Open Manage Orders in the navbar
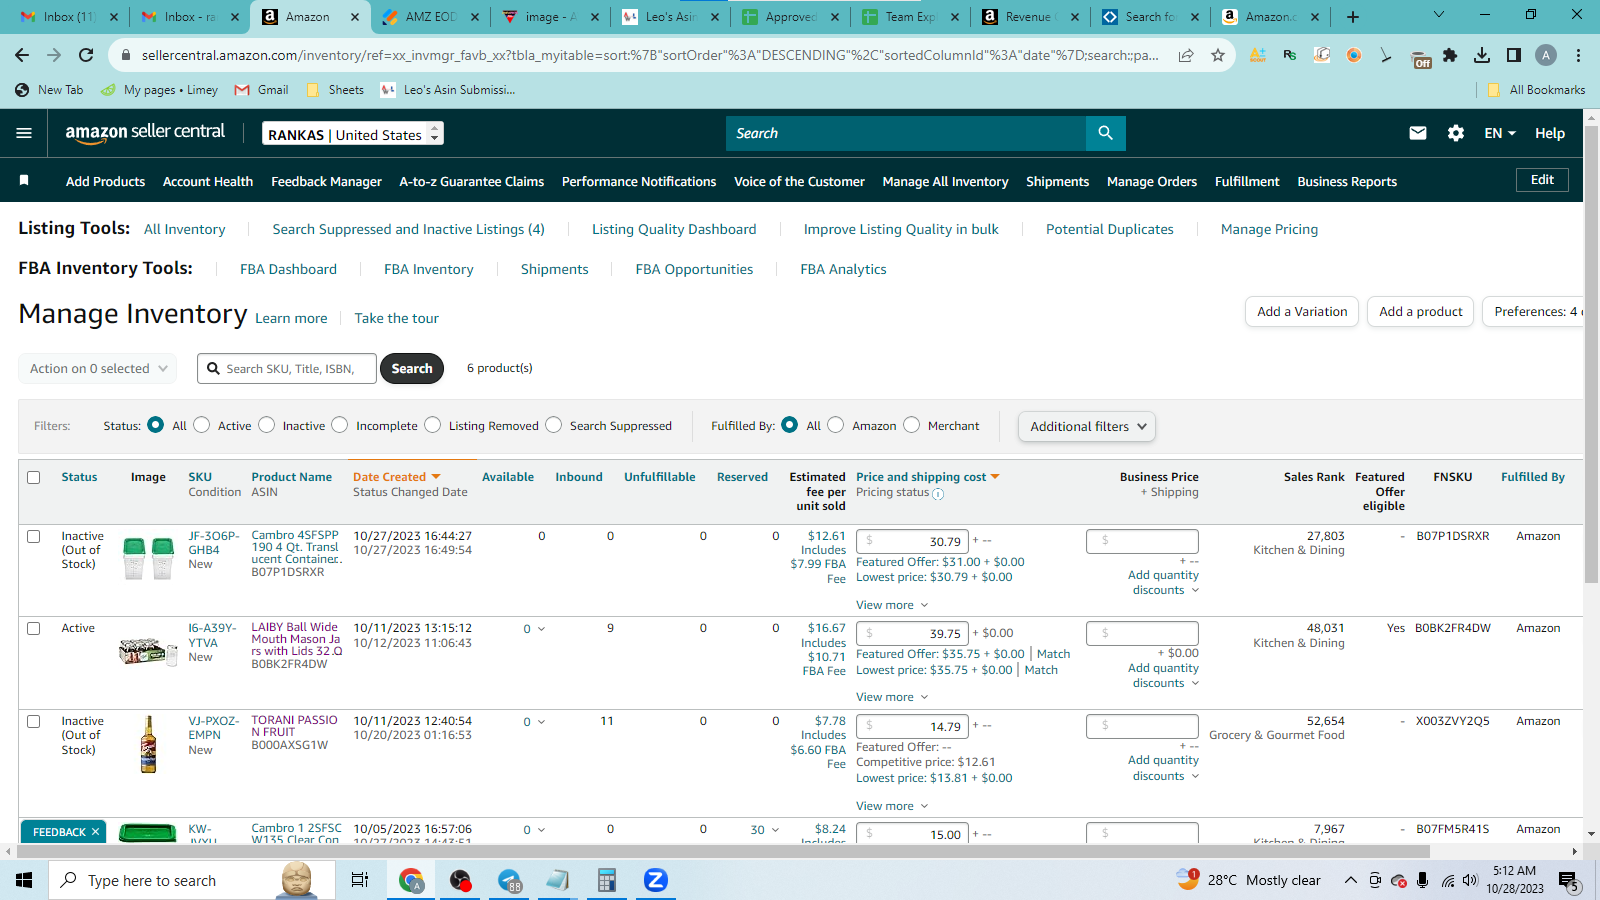Image resolution: width=1600 pixels, height=900 pixels. tap(1152, 181)
